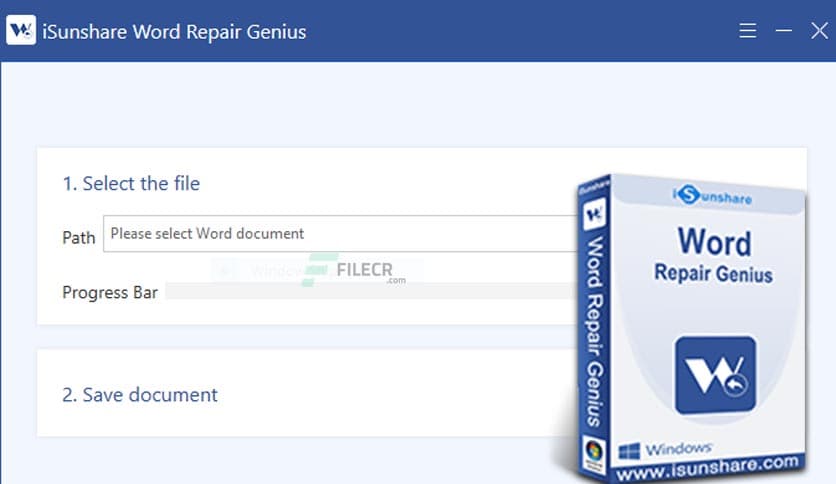
Task: Open the hamburger menu in title bar
Action: 747,30
